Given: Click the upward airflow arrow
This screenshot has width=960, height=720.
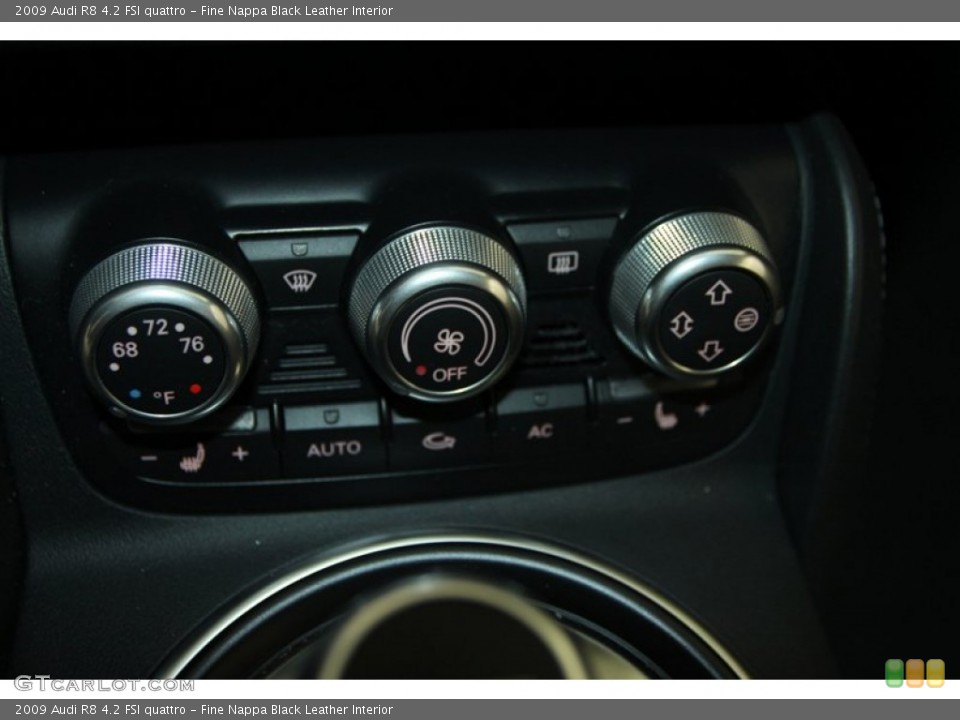Looking at the screenshot, I should coord(718,293).
